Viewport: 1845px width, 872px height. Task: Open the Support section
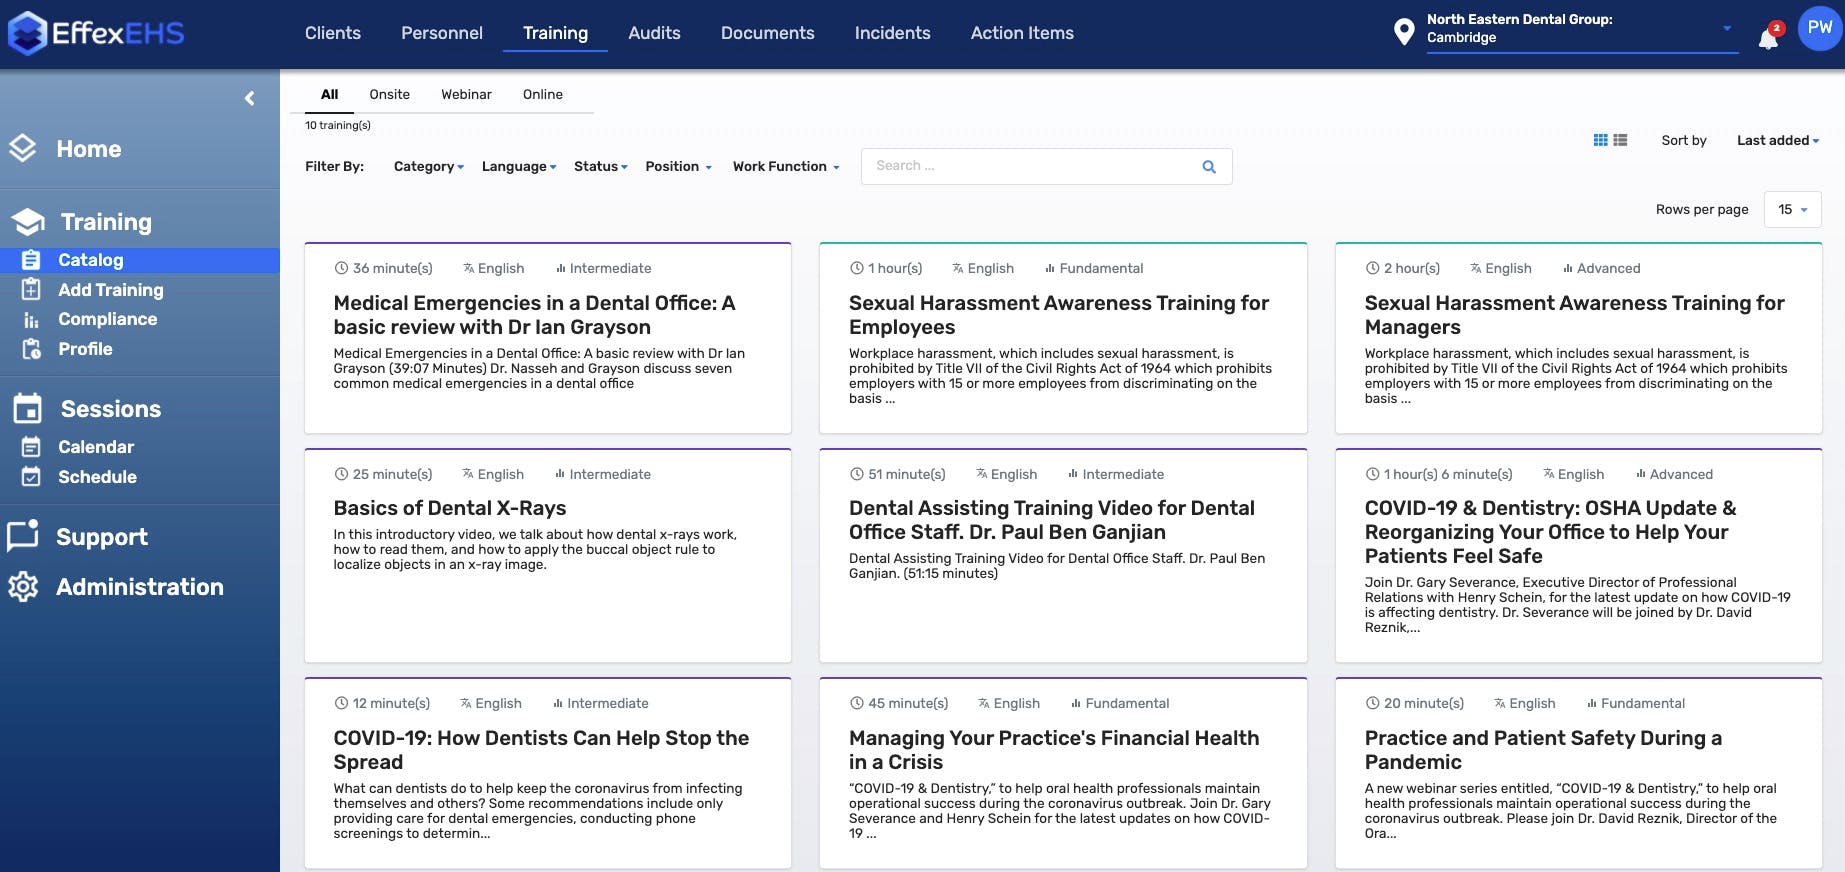click(x=101, y=537)
